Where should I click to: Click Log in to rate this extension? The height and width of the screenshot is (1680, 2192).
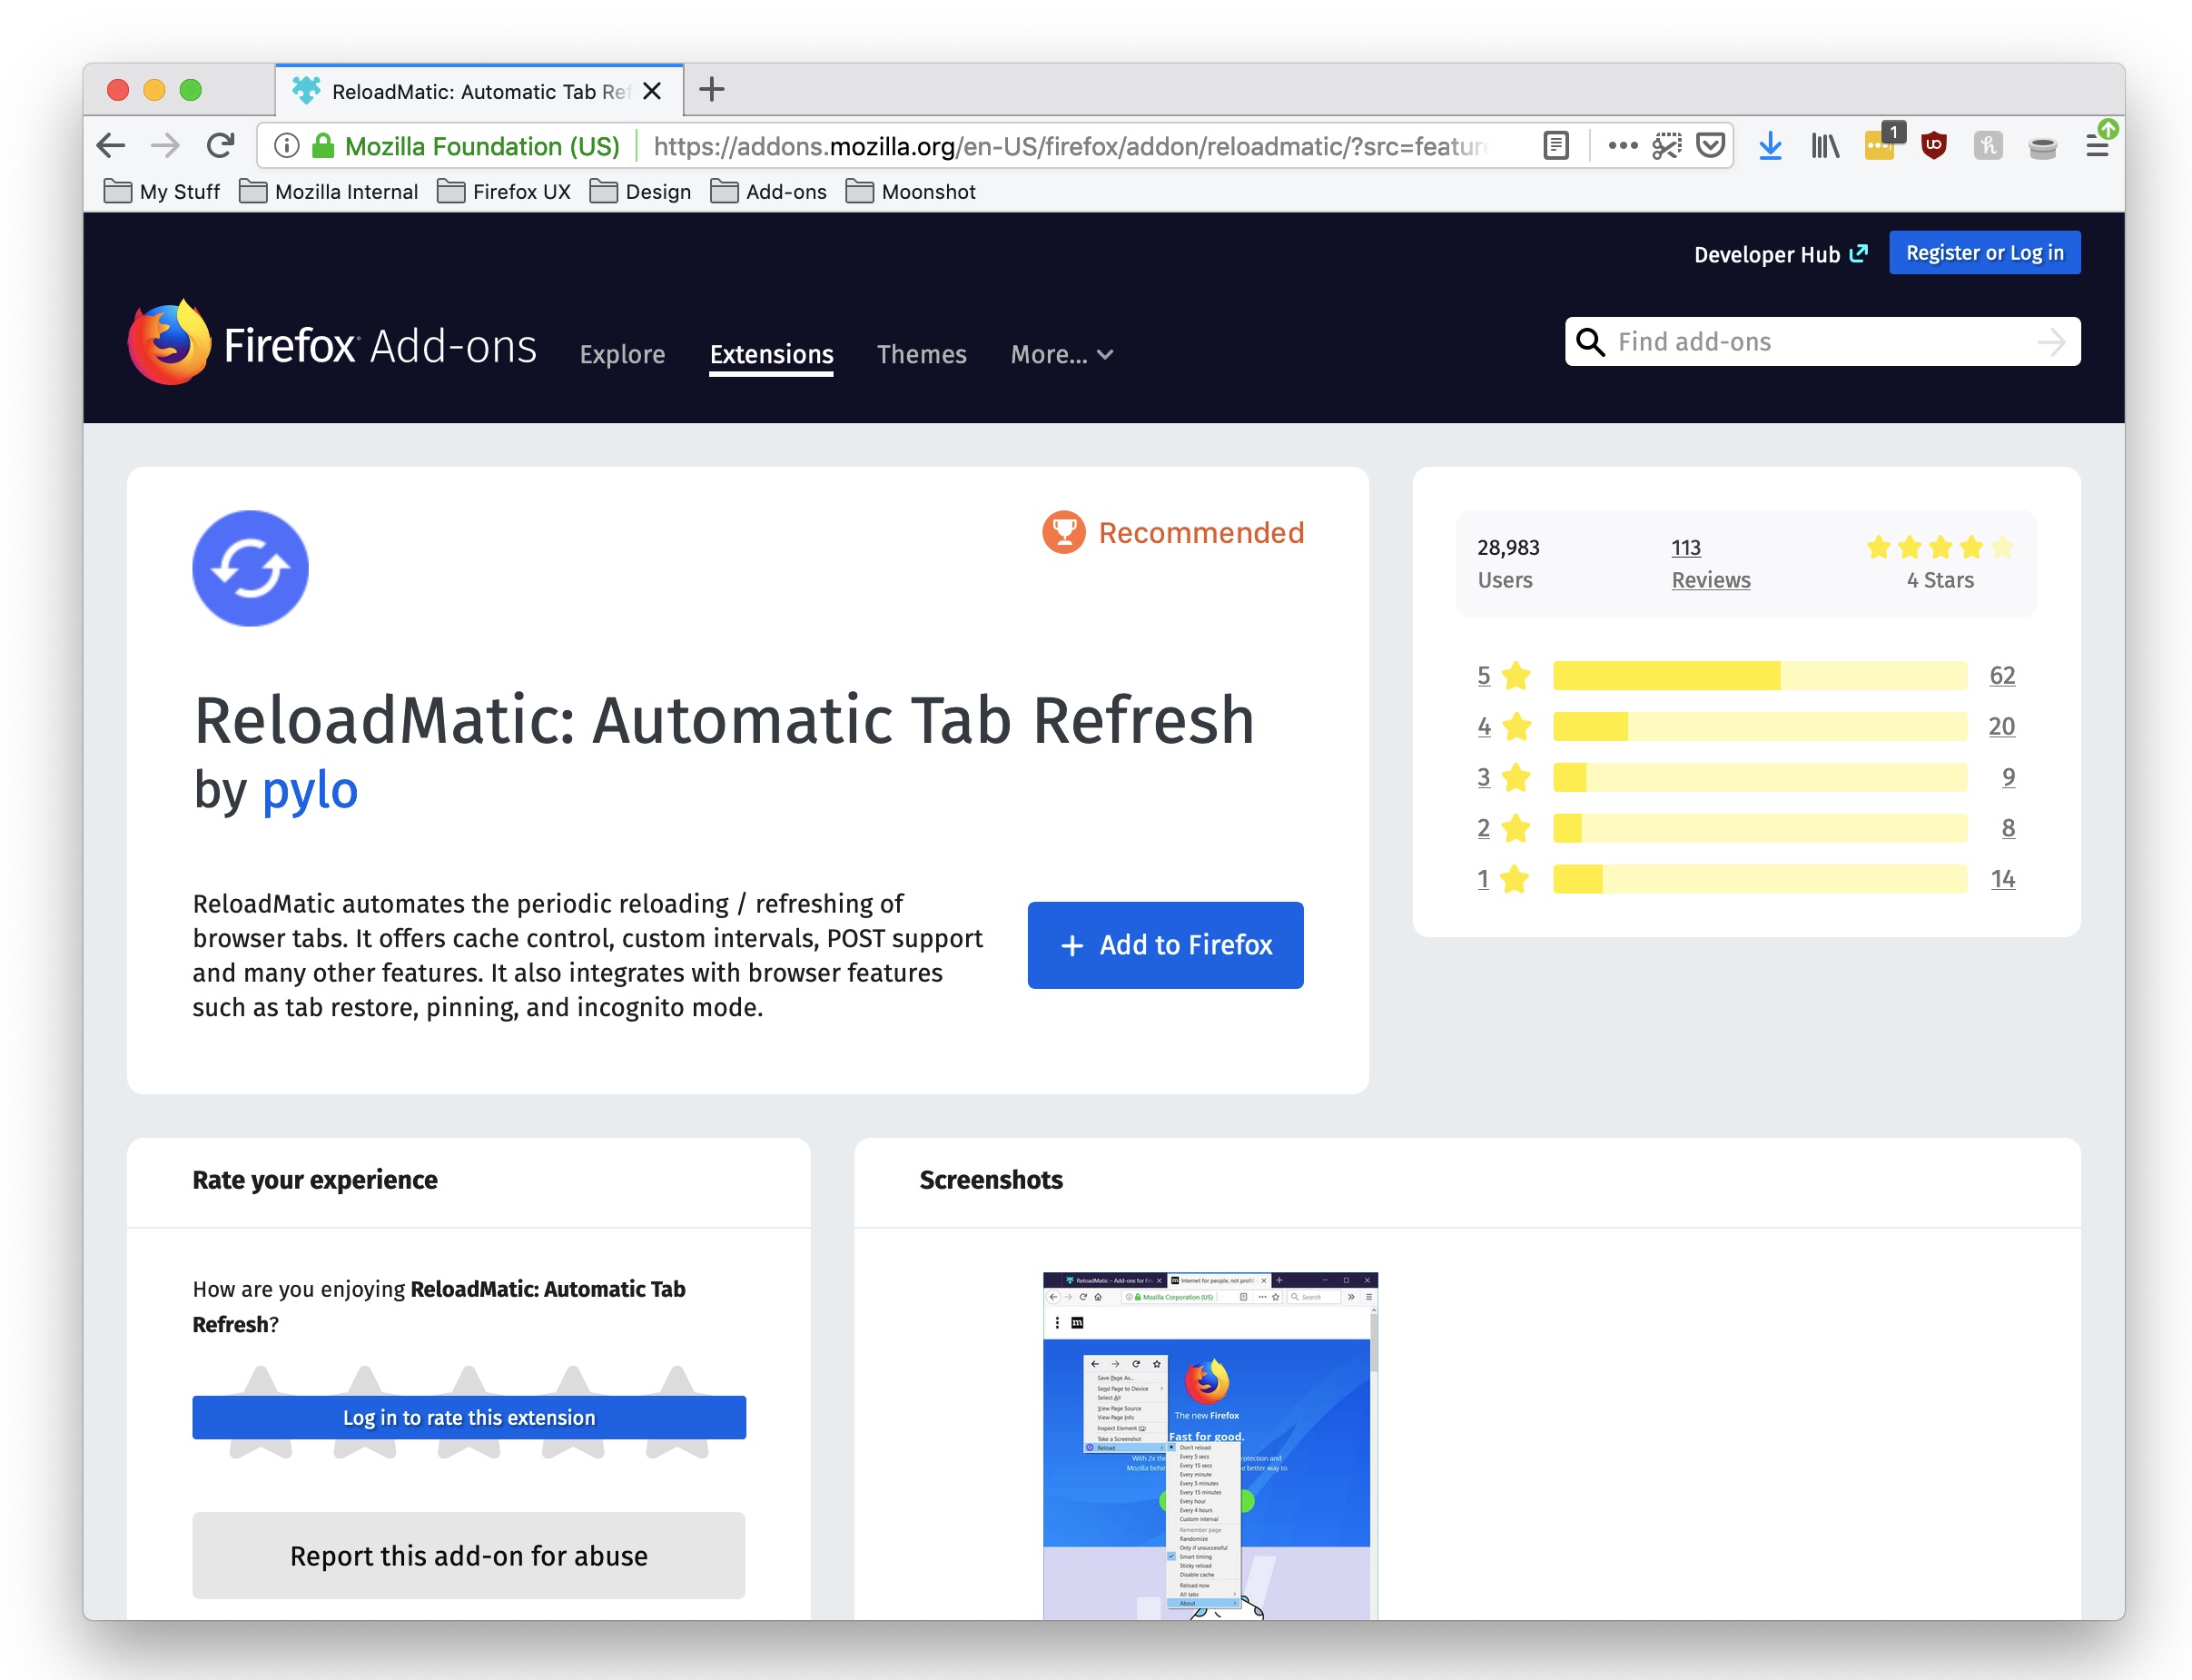(469, 1417)
